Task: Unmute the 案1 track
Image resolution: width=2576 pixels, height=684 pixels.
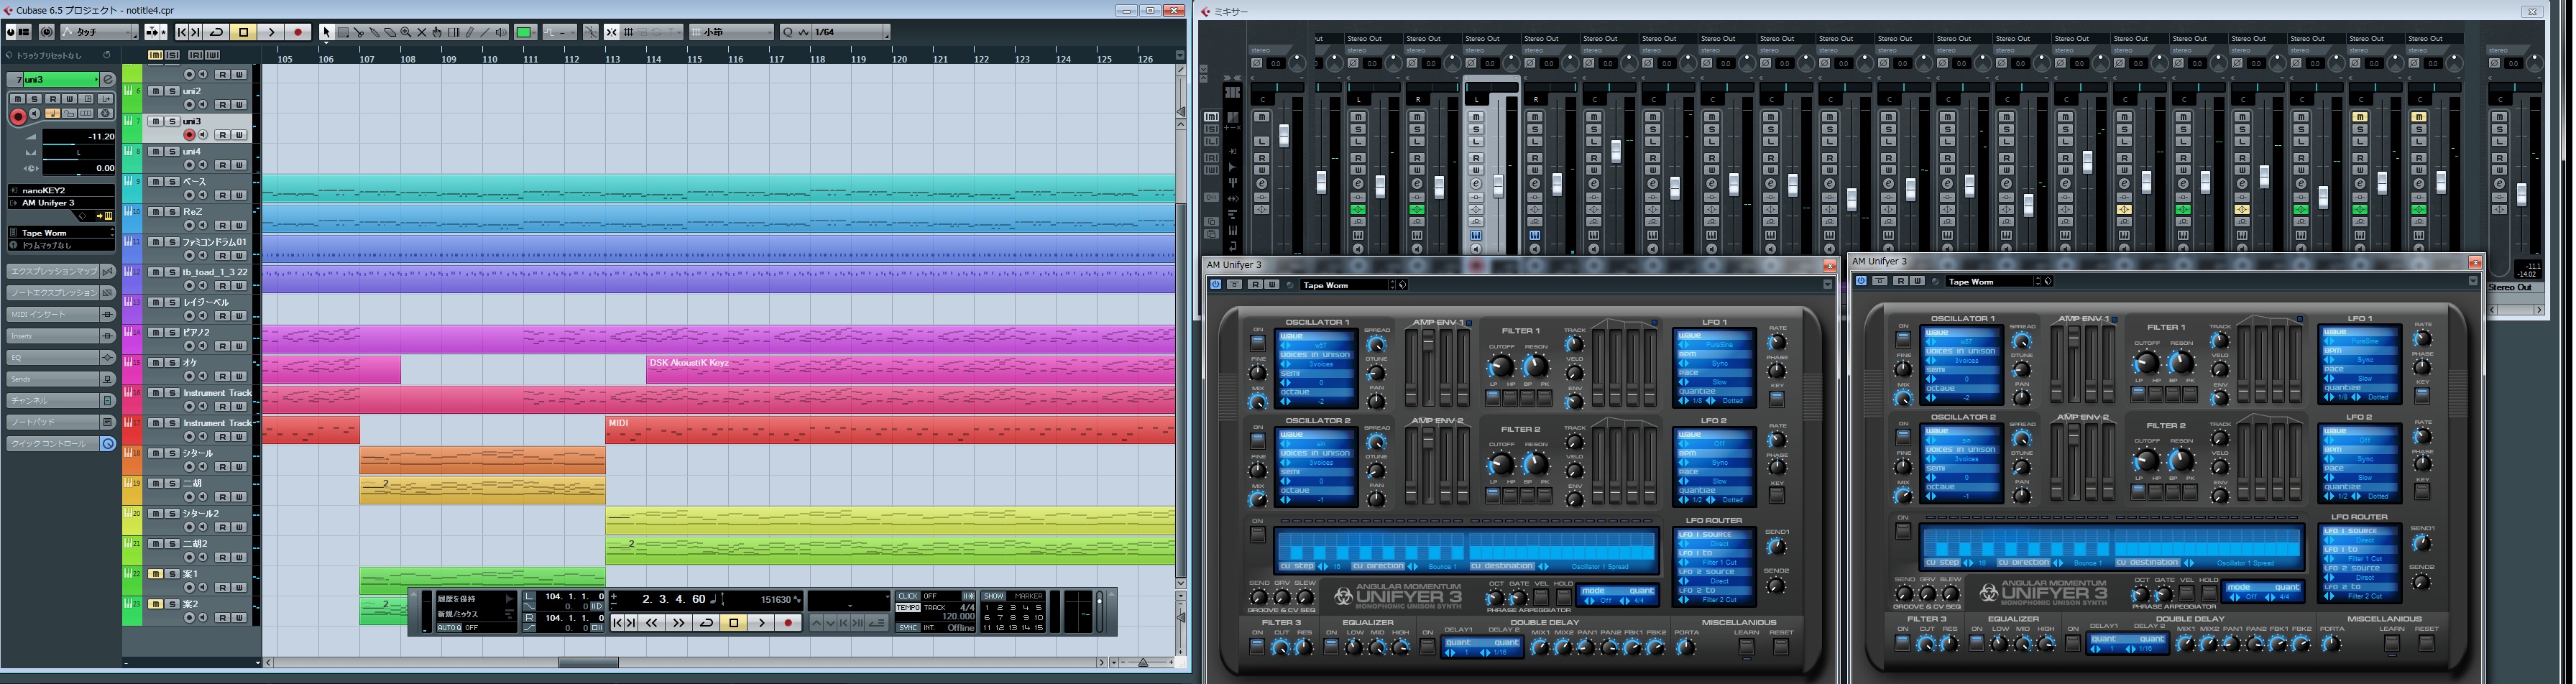Action: pyautogui.click(x=155, y=574)
